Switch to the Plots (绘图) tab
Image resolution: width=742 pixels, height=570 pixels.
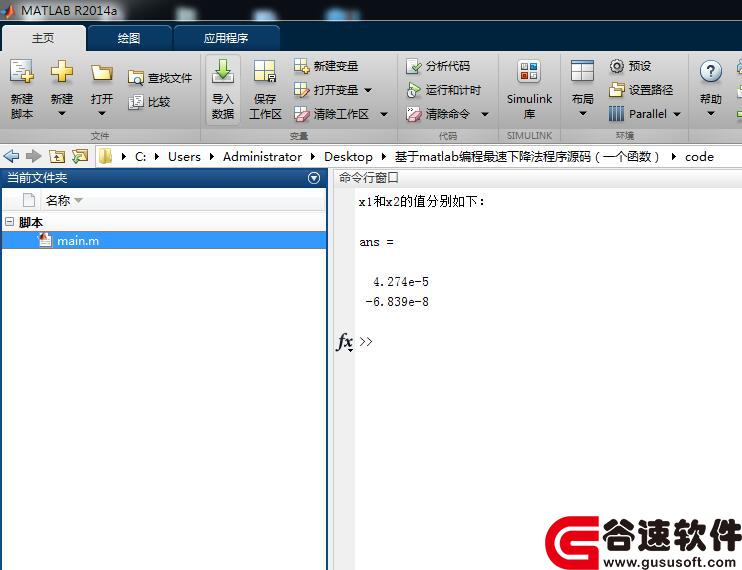point(129,38)
